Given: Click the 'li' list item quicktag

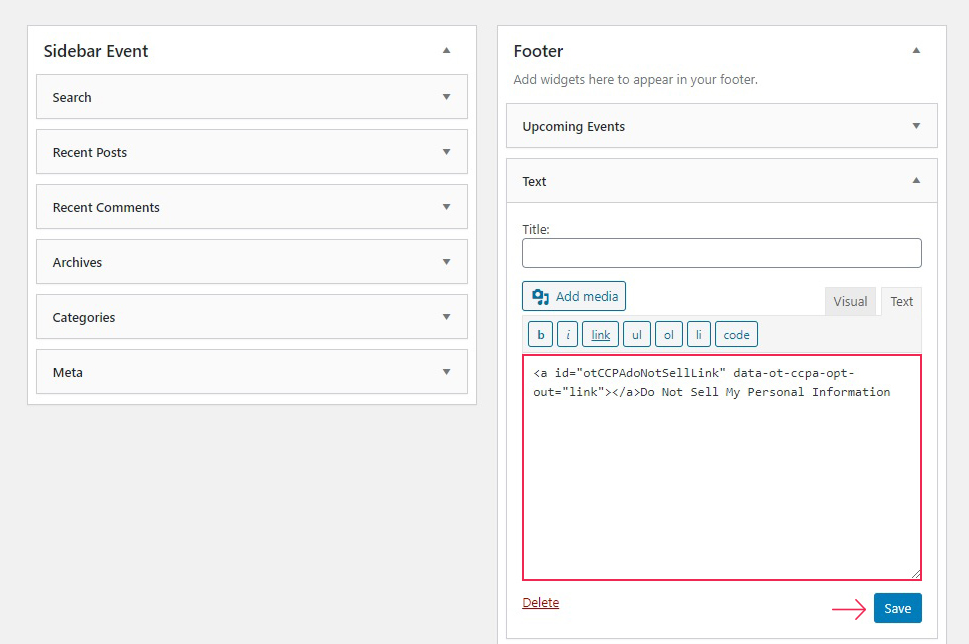Looking at the screenshot, I should tap(699, 334).
